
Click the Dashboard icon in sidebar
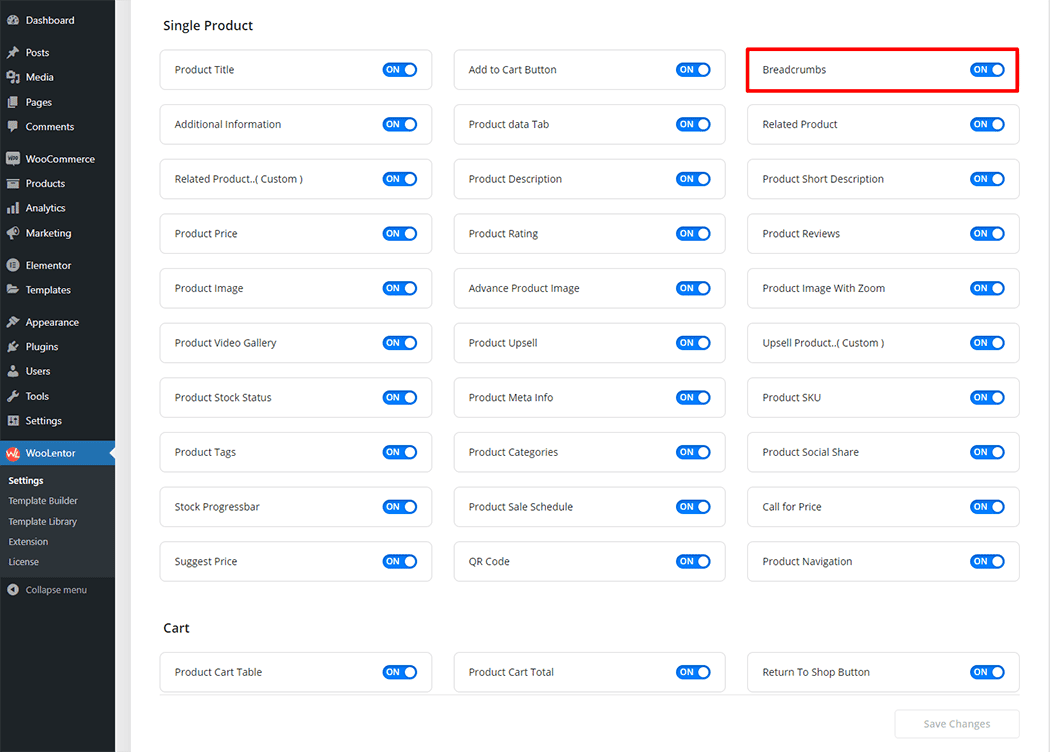point(13,20)
